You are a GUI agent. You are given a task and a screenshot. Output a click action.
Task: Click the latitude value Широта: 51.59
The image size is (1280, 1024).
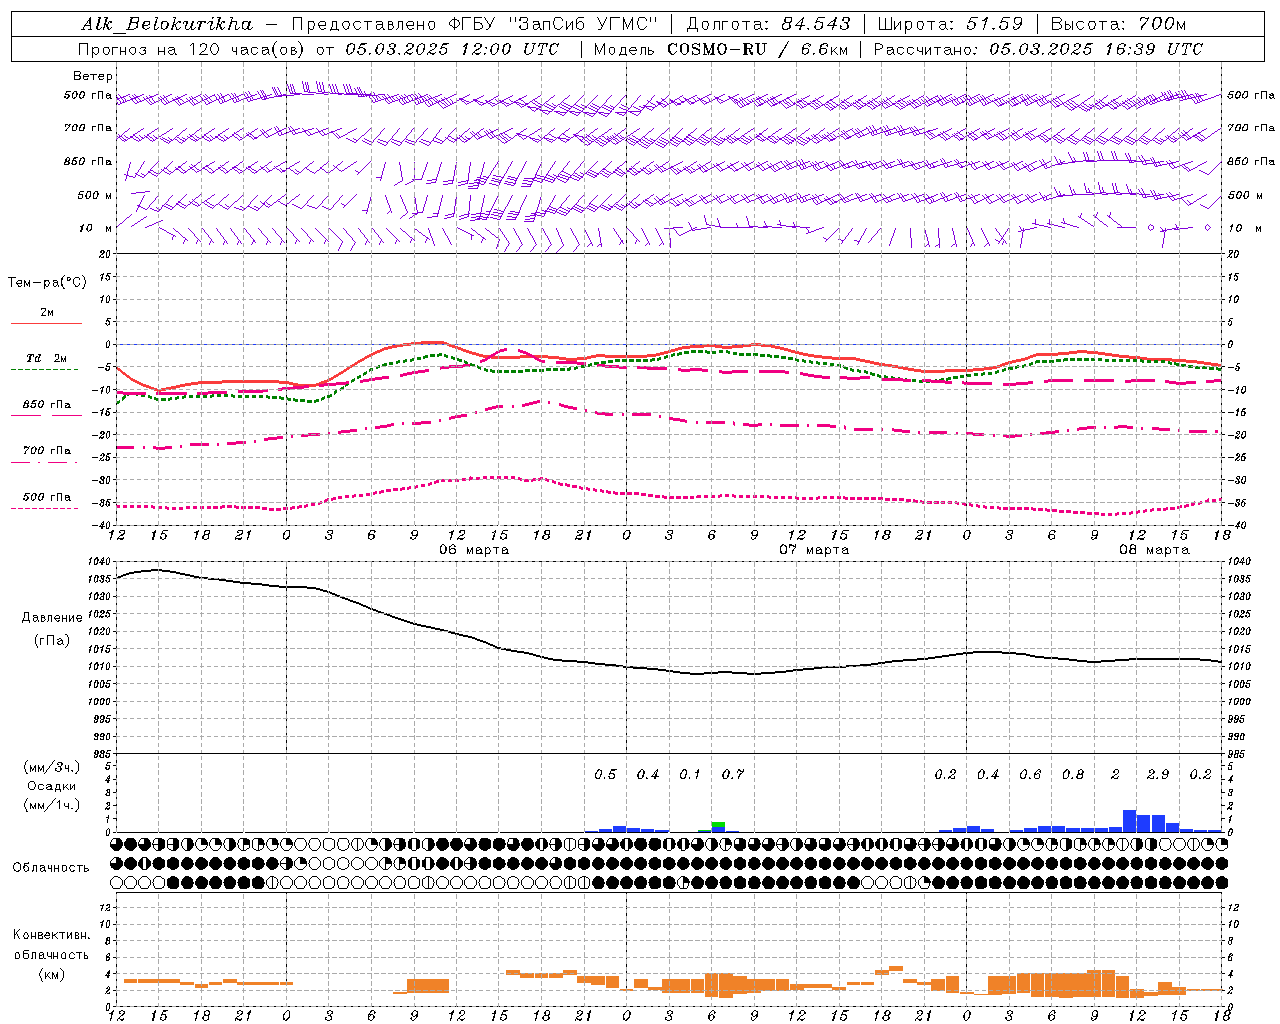tap(951, 24)
